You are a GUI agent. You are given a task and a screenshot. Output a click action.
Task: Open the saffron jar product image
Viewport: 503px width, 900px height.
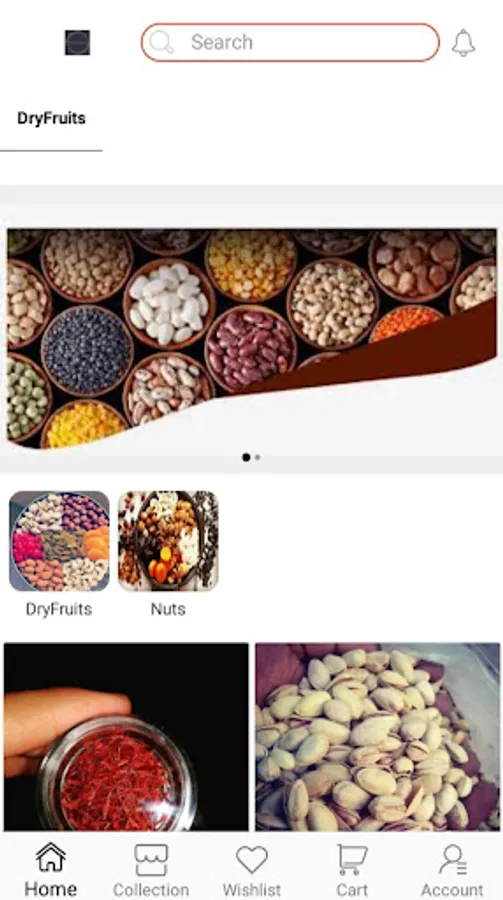126,736
